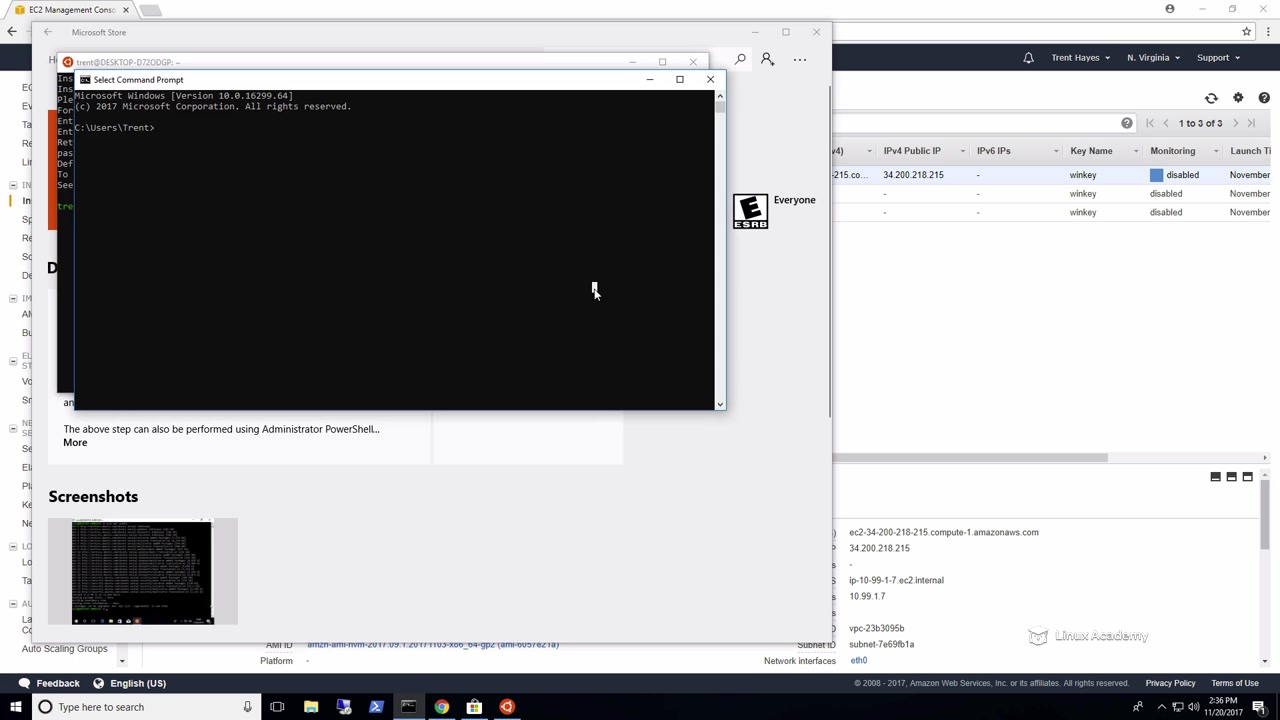Open Task View on the taskbar
The image size is (1280, 720).
coord(277,707)
